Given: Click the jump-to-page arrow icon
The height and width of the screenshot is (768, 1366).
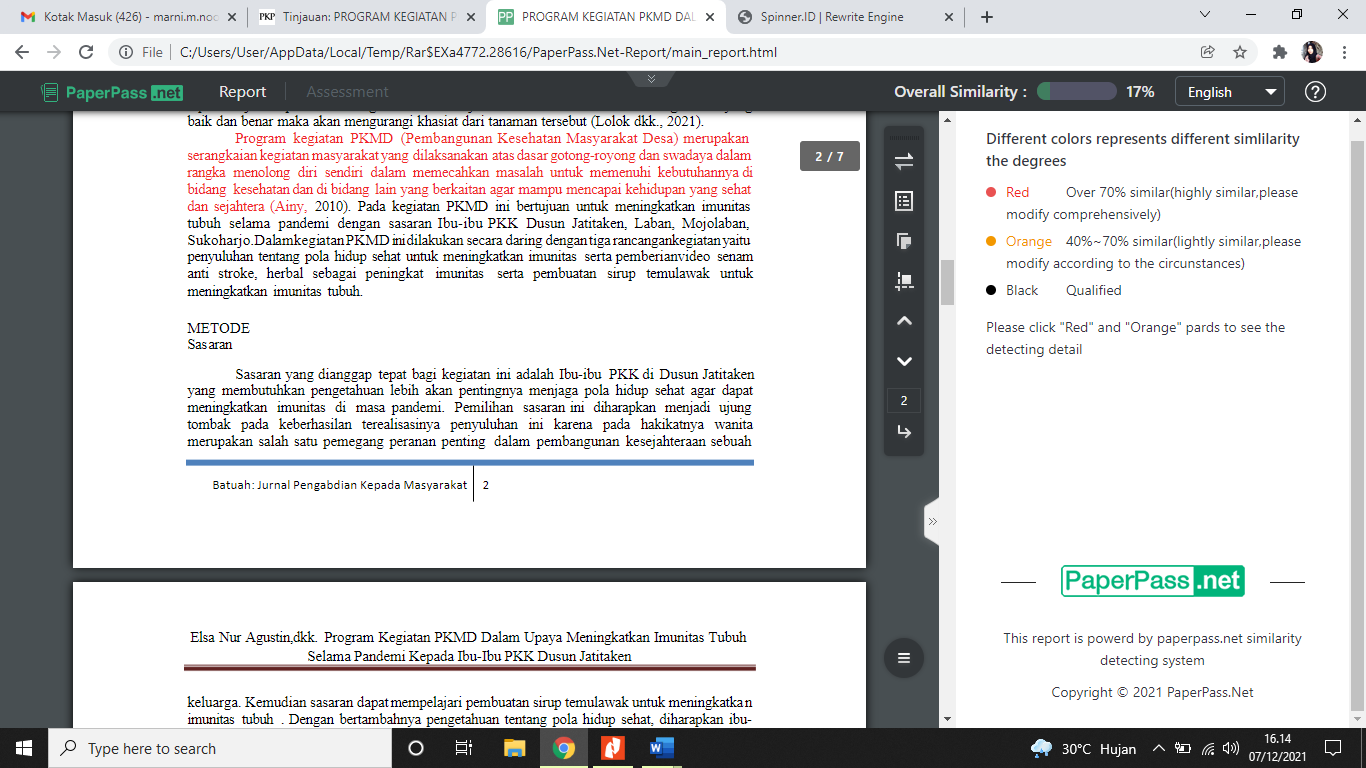Looking at the screenshot, I should (904, 432).
